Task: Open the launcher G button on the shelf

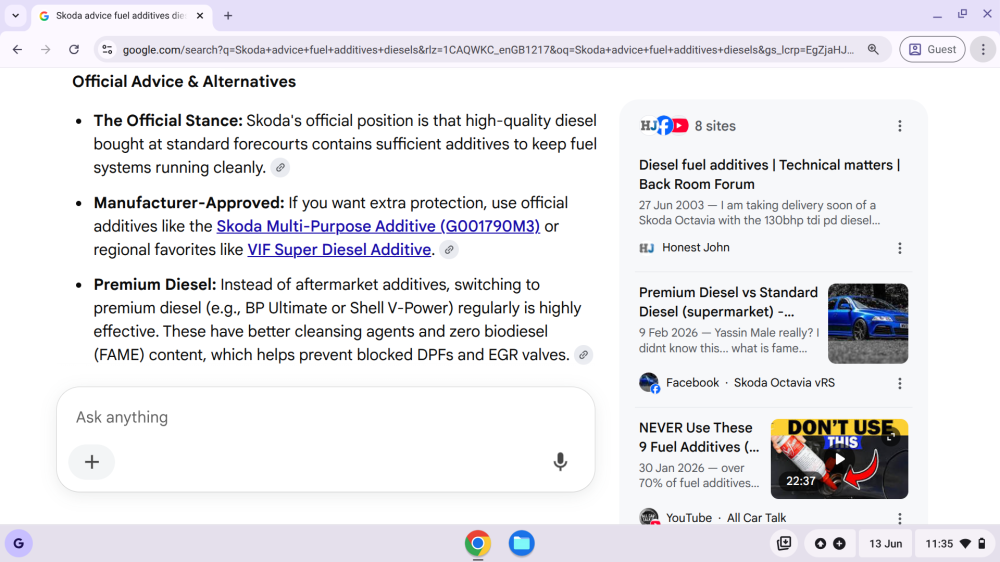Action: click(18, 544)
